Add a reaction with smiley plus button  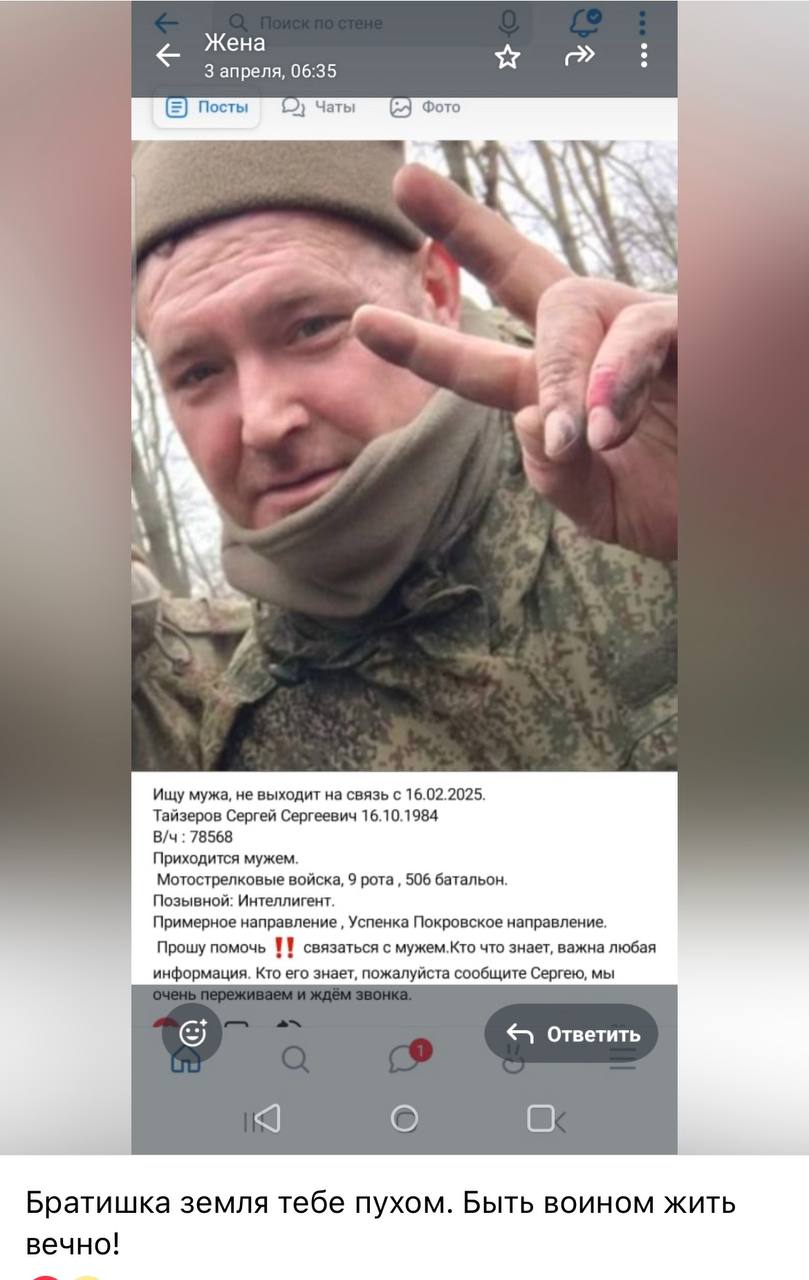tap(192, 1033)
